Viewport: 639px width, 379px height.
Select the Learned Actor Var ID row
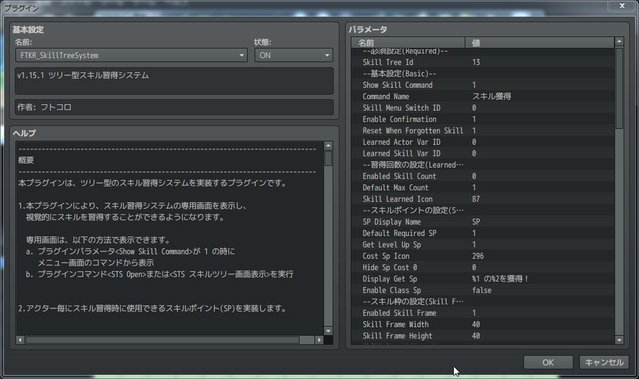click(483, 142)
